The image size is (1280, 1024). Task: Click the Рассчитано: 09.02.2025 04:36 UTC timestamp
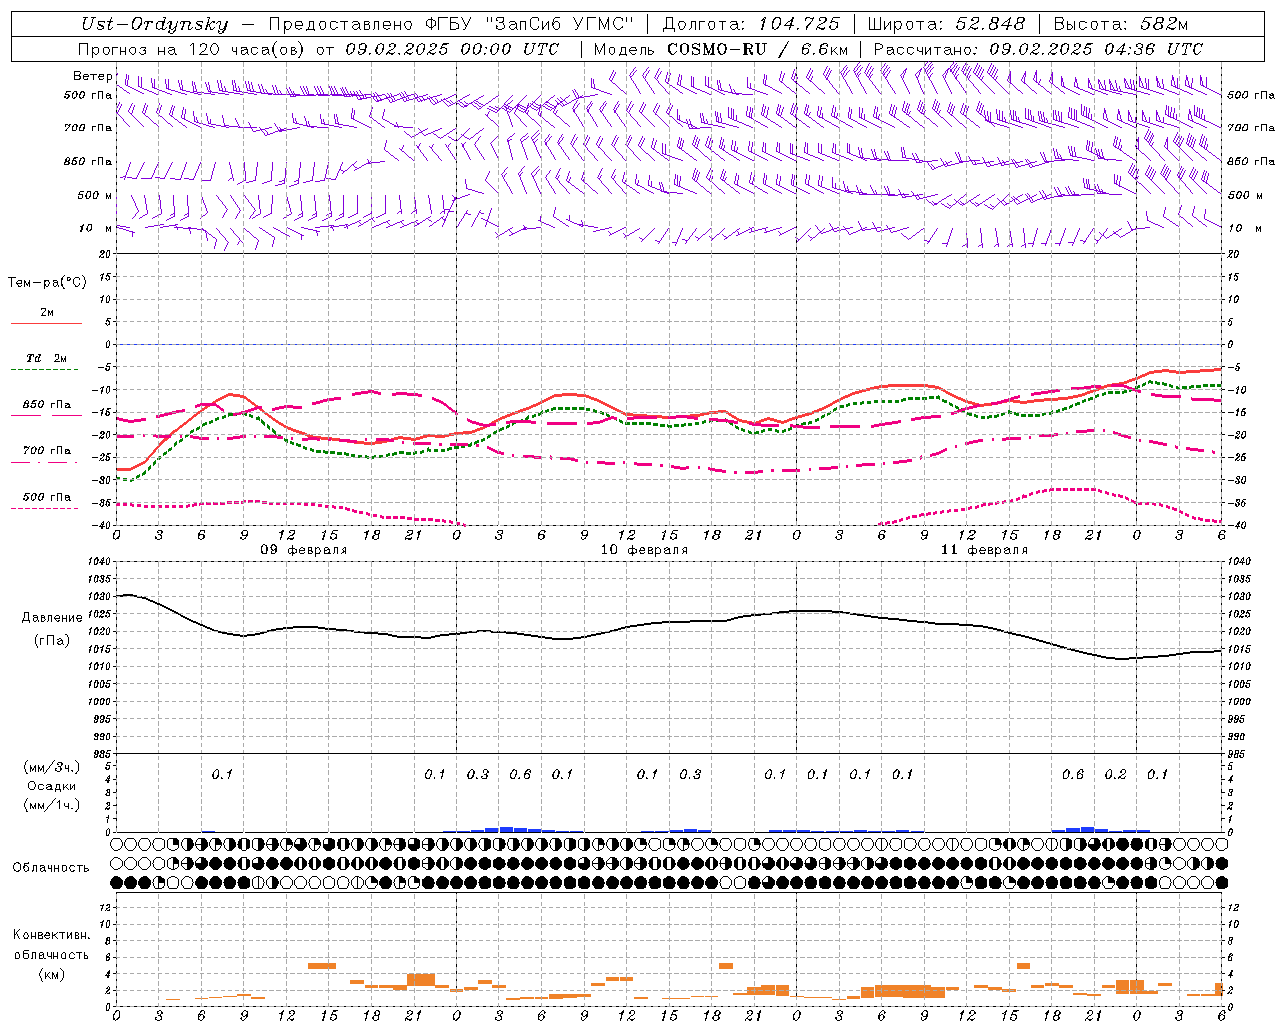point(1038,49)
